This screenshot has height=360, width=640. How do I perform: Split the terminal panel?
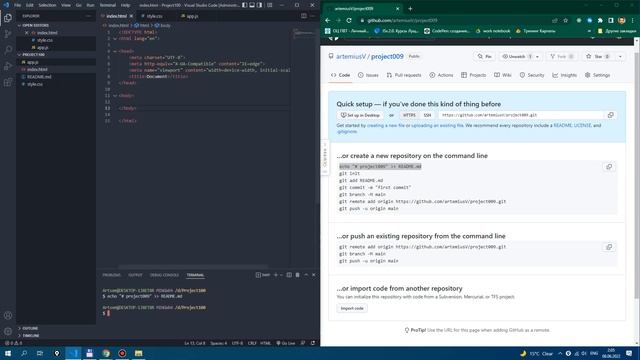coord(289,275)
